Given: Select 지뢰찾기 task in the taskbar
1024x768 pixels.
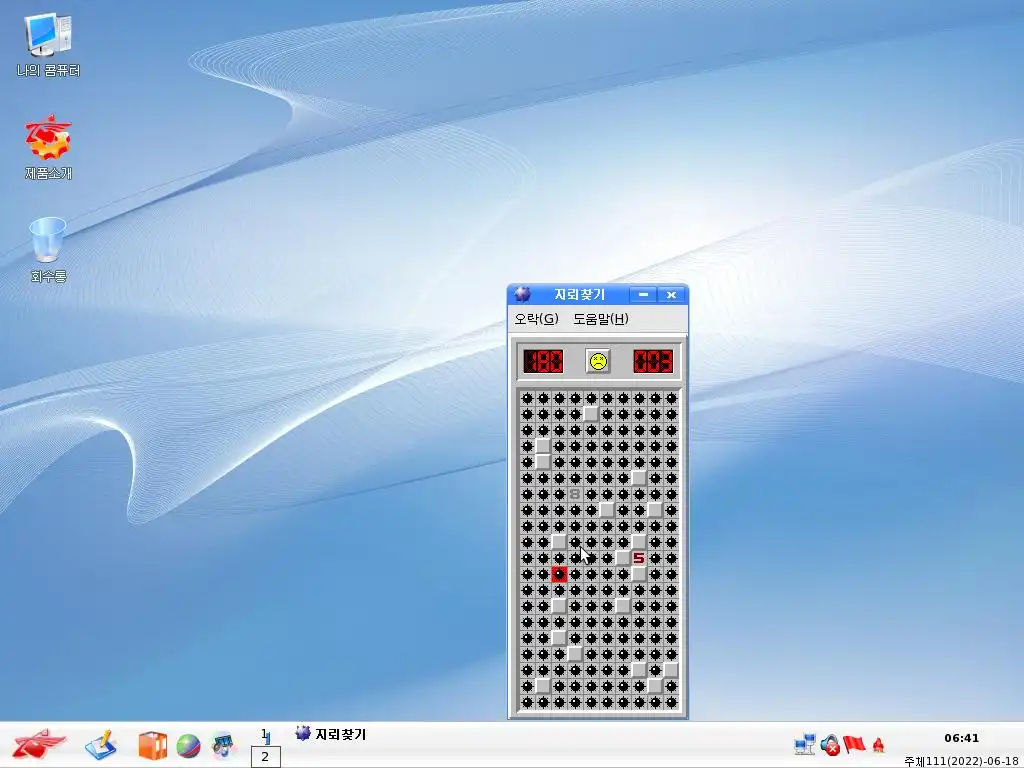Looking at the screenshot, I should pyautogui.click(x=330, y=734).
